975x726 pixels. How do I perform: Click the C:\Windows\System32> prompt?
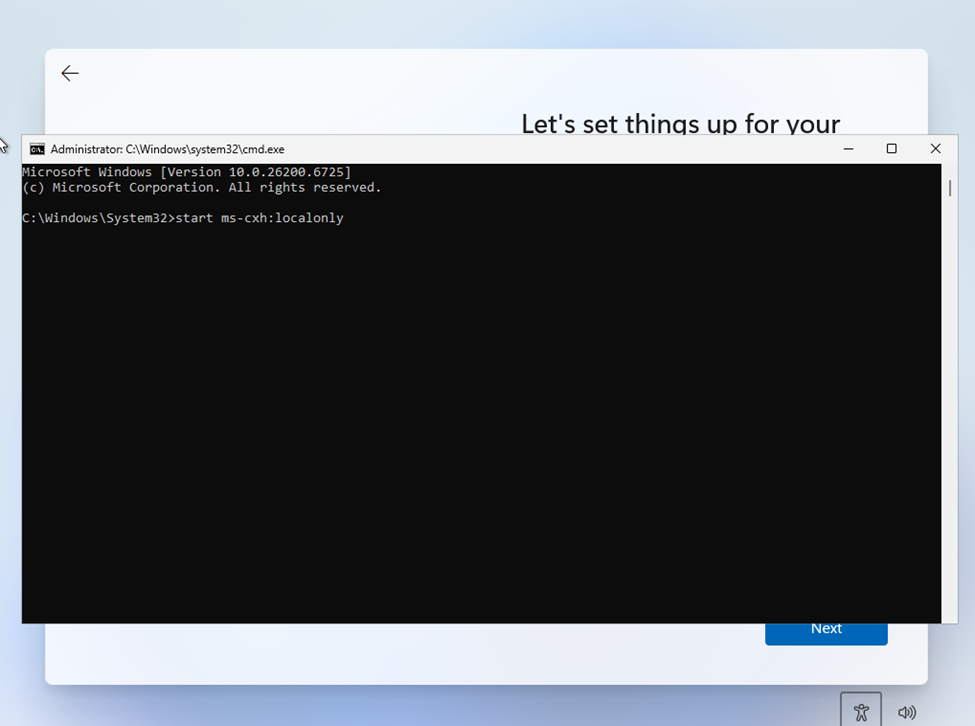pyautogui.click(x=97, y=218)
